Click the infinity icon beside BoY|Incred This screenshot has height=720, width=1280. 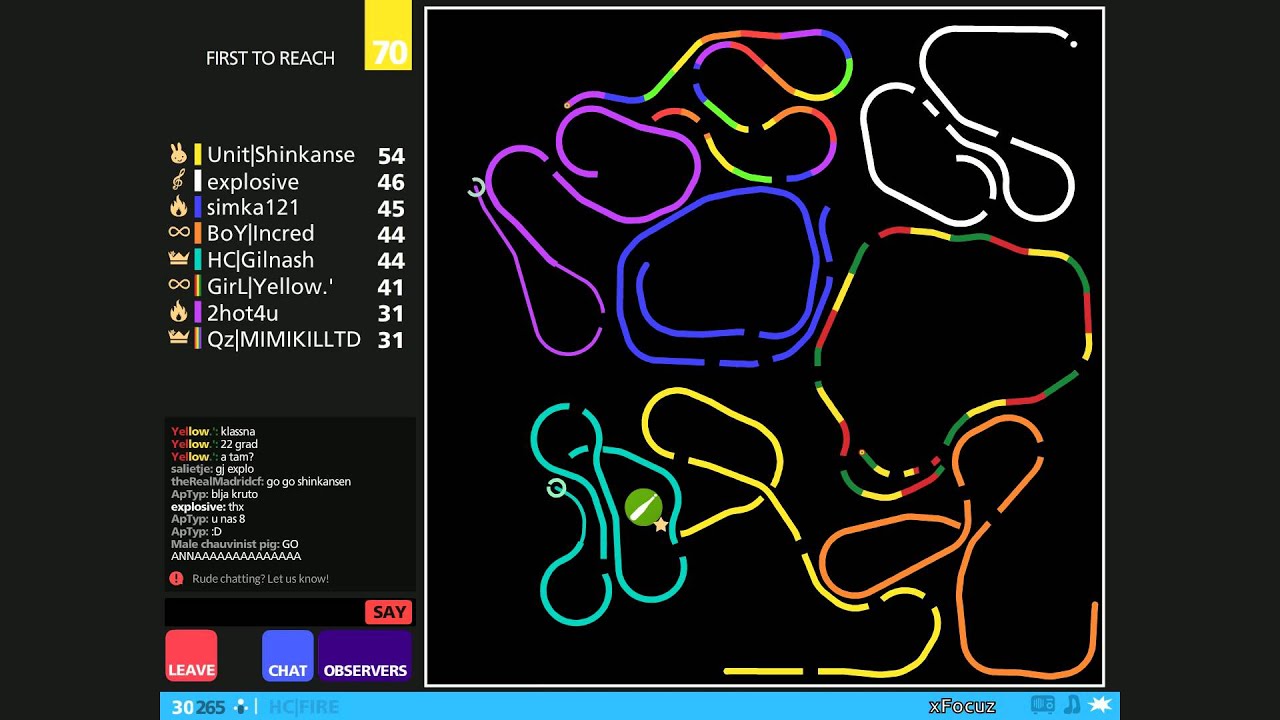pyautogui.click(x=178, y=233)
